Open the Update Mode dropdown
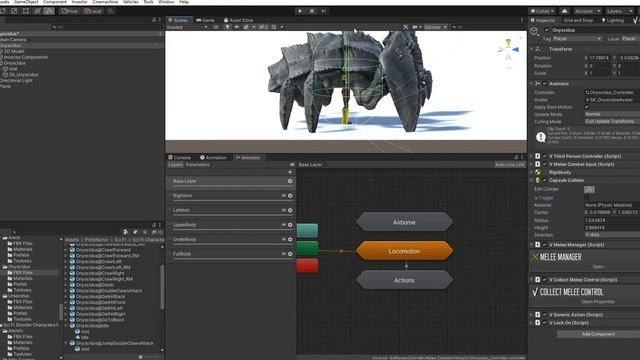This screenshot has width=640, height=360. tap(612, 114)
